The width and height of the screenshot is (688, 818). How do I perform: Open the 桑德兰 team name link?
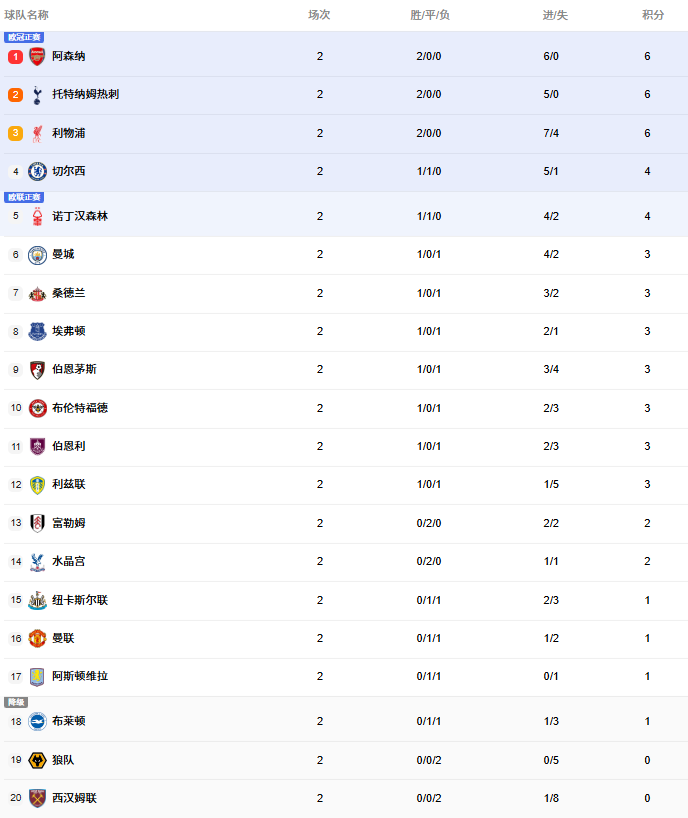click(69, 293)
